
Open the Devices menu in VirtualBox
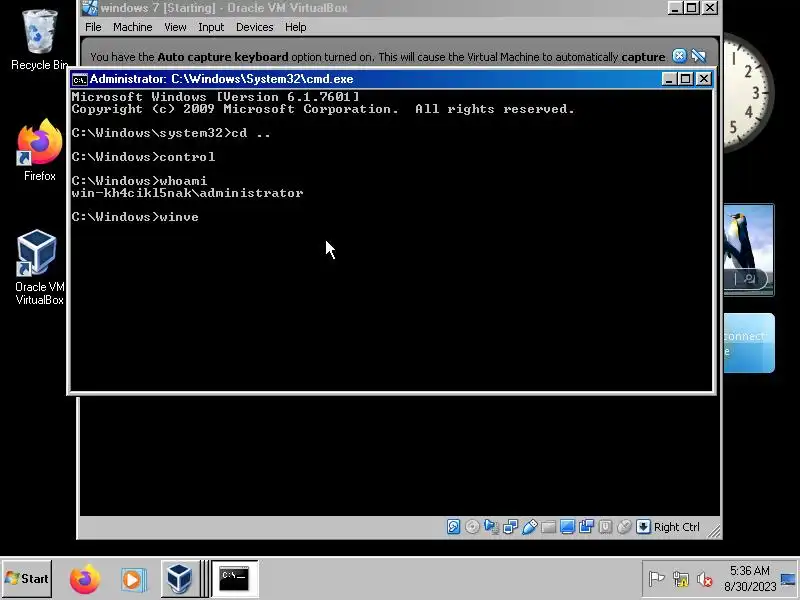tap(255, 27)
